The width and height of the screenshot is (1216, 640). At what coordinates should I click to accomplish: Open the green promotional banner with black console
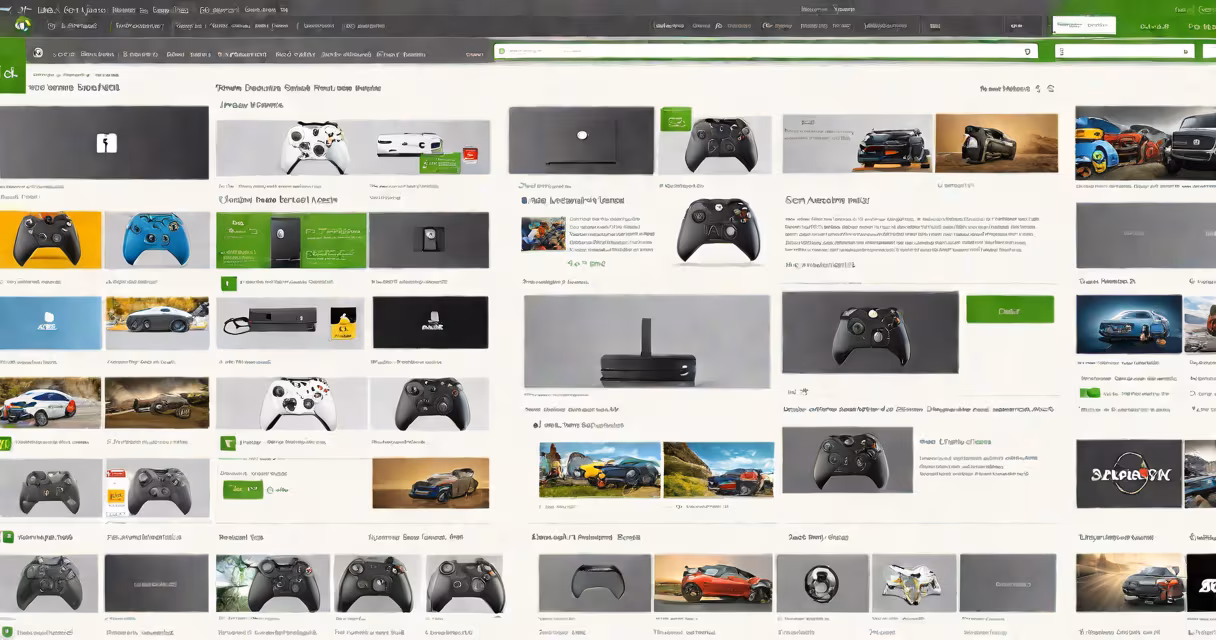tap(291, 240)
